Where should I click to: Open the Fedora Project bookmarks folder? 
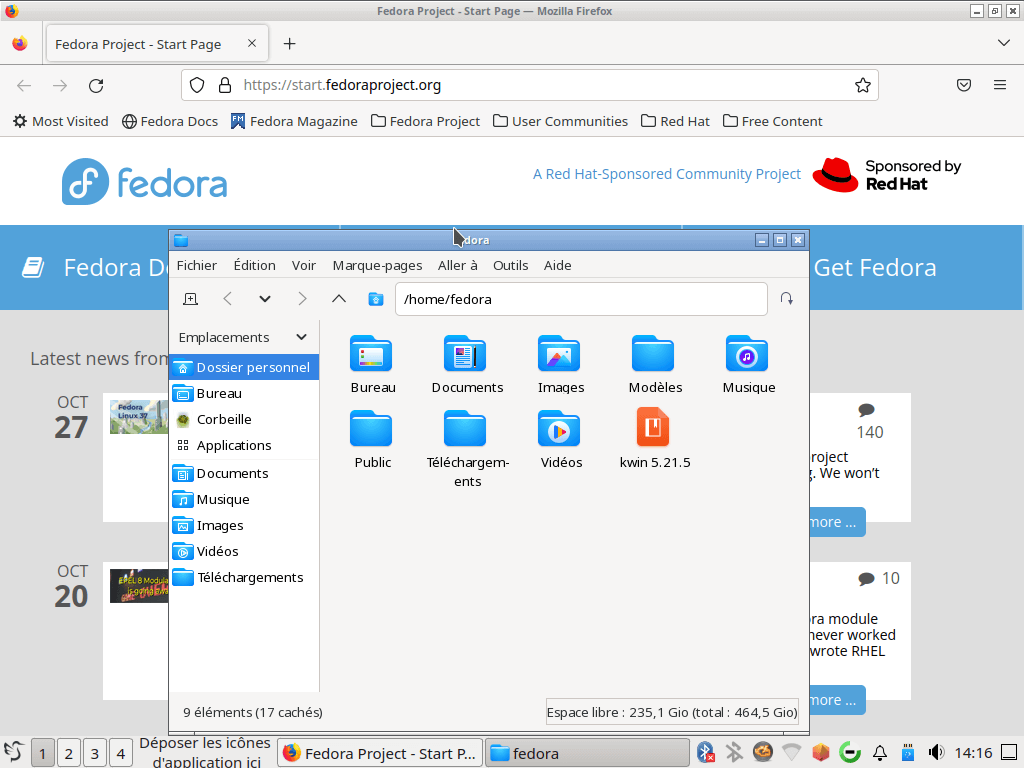(x=425, y=121)
